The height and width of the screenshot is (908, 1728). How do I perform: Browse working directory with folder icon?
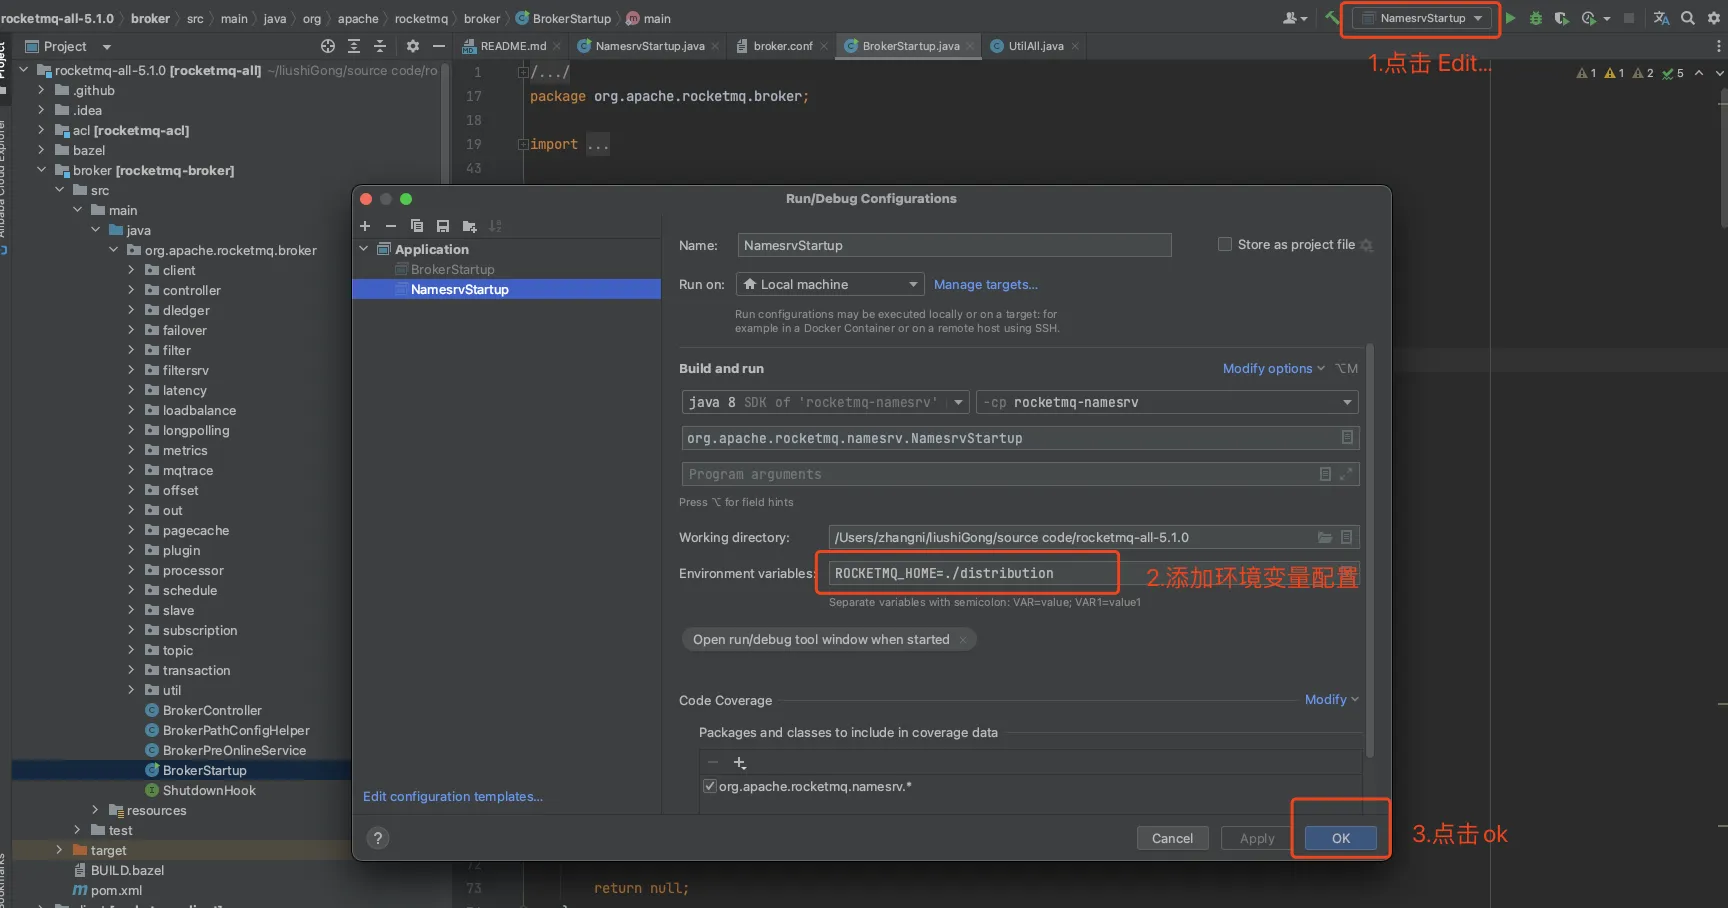1325,538
